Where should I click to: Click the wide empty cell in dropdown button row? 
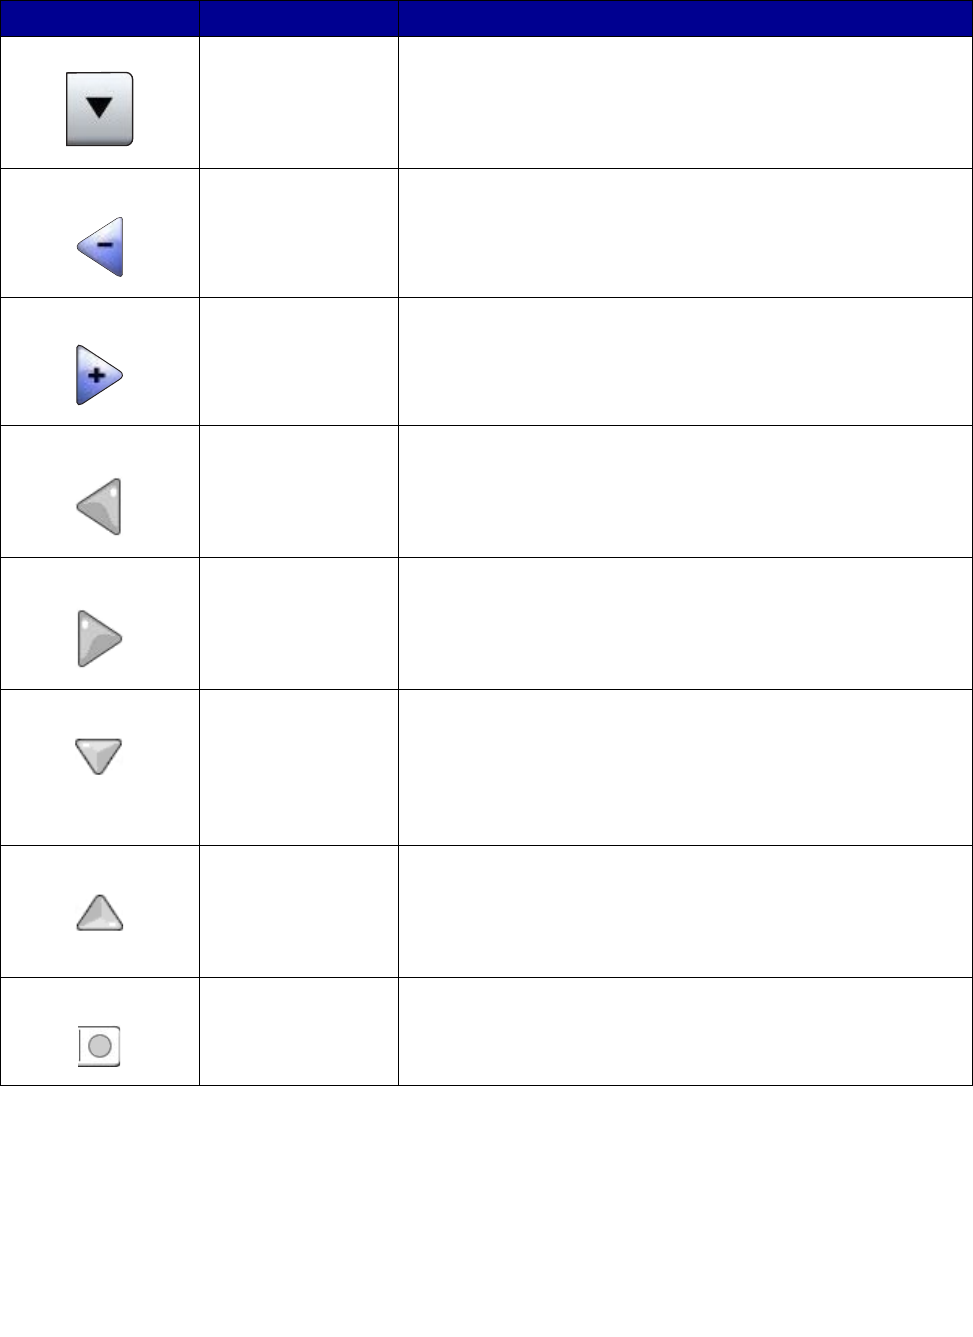point(685,103)
